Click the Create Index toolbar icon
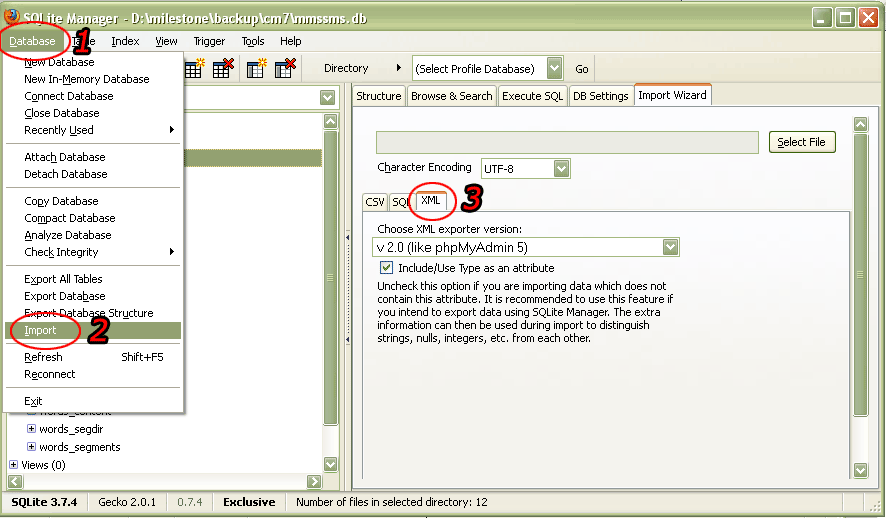This screenshot has width=886, height=518. tap(256, 68)
